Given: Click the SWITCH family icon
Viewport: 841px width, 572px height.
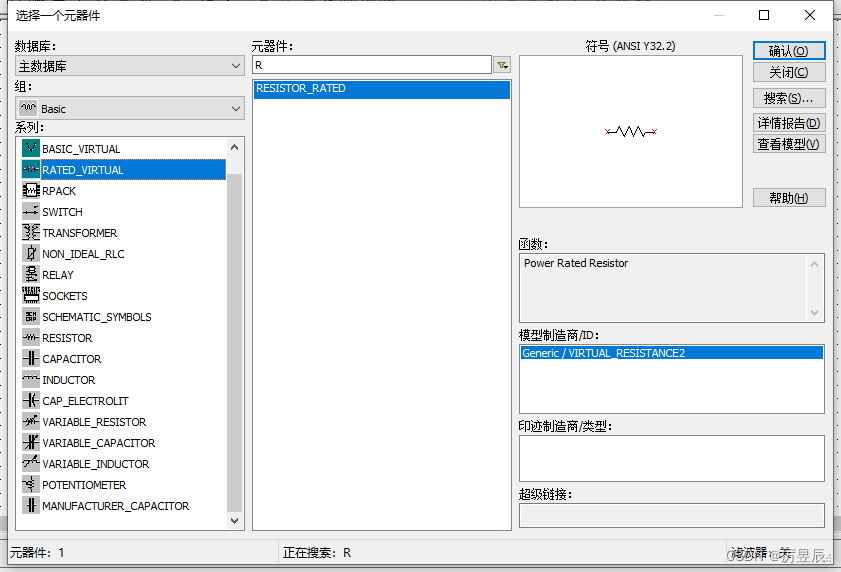Looking at the screenshot, I should click(30, 212).
